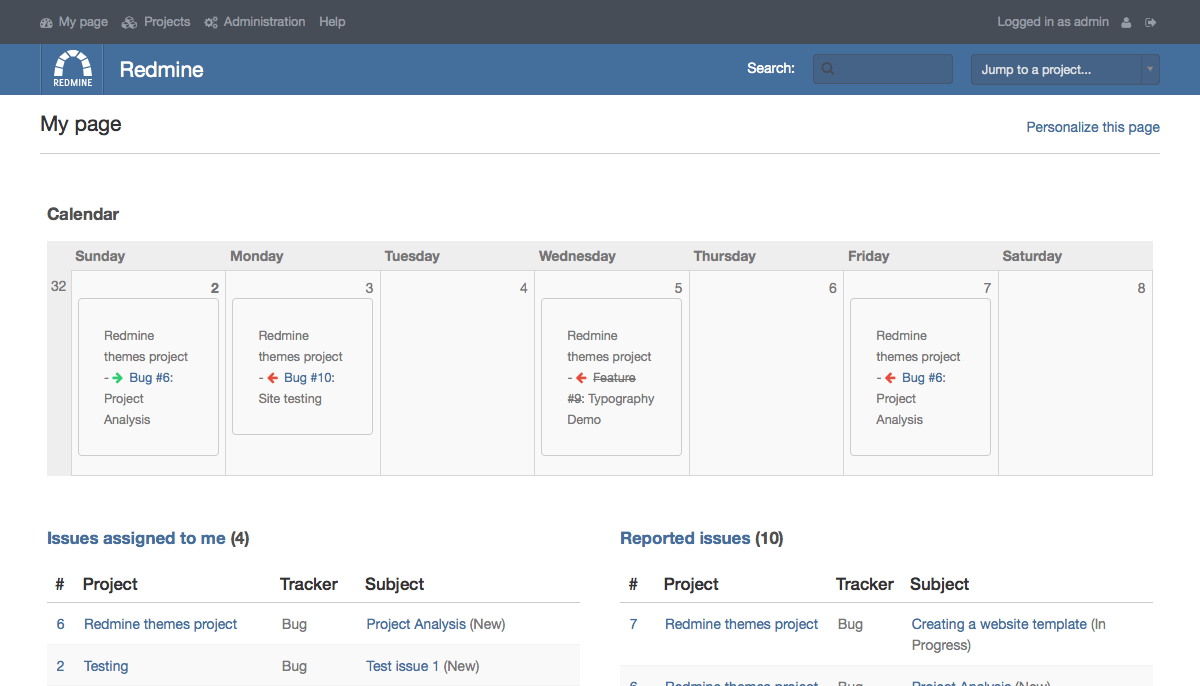Open the Reported issues list
This screenshot has width=1200, height=686.
pyautogui.click(x=685, y=538)
